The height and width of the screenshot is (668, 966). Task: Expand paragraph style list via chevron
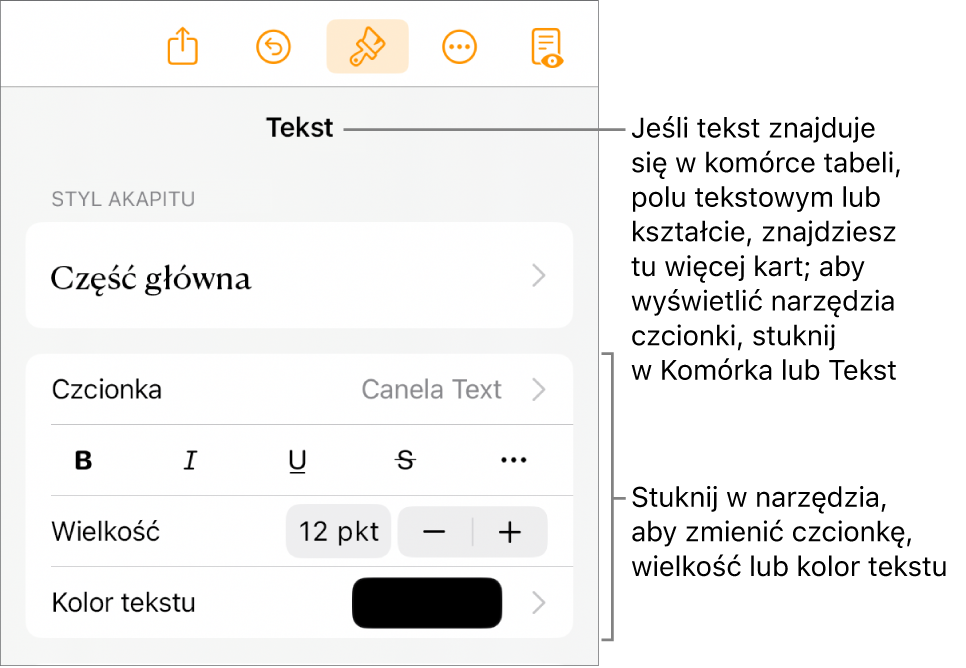click(538, 275)
